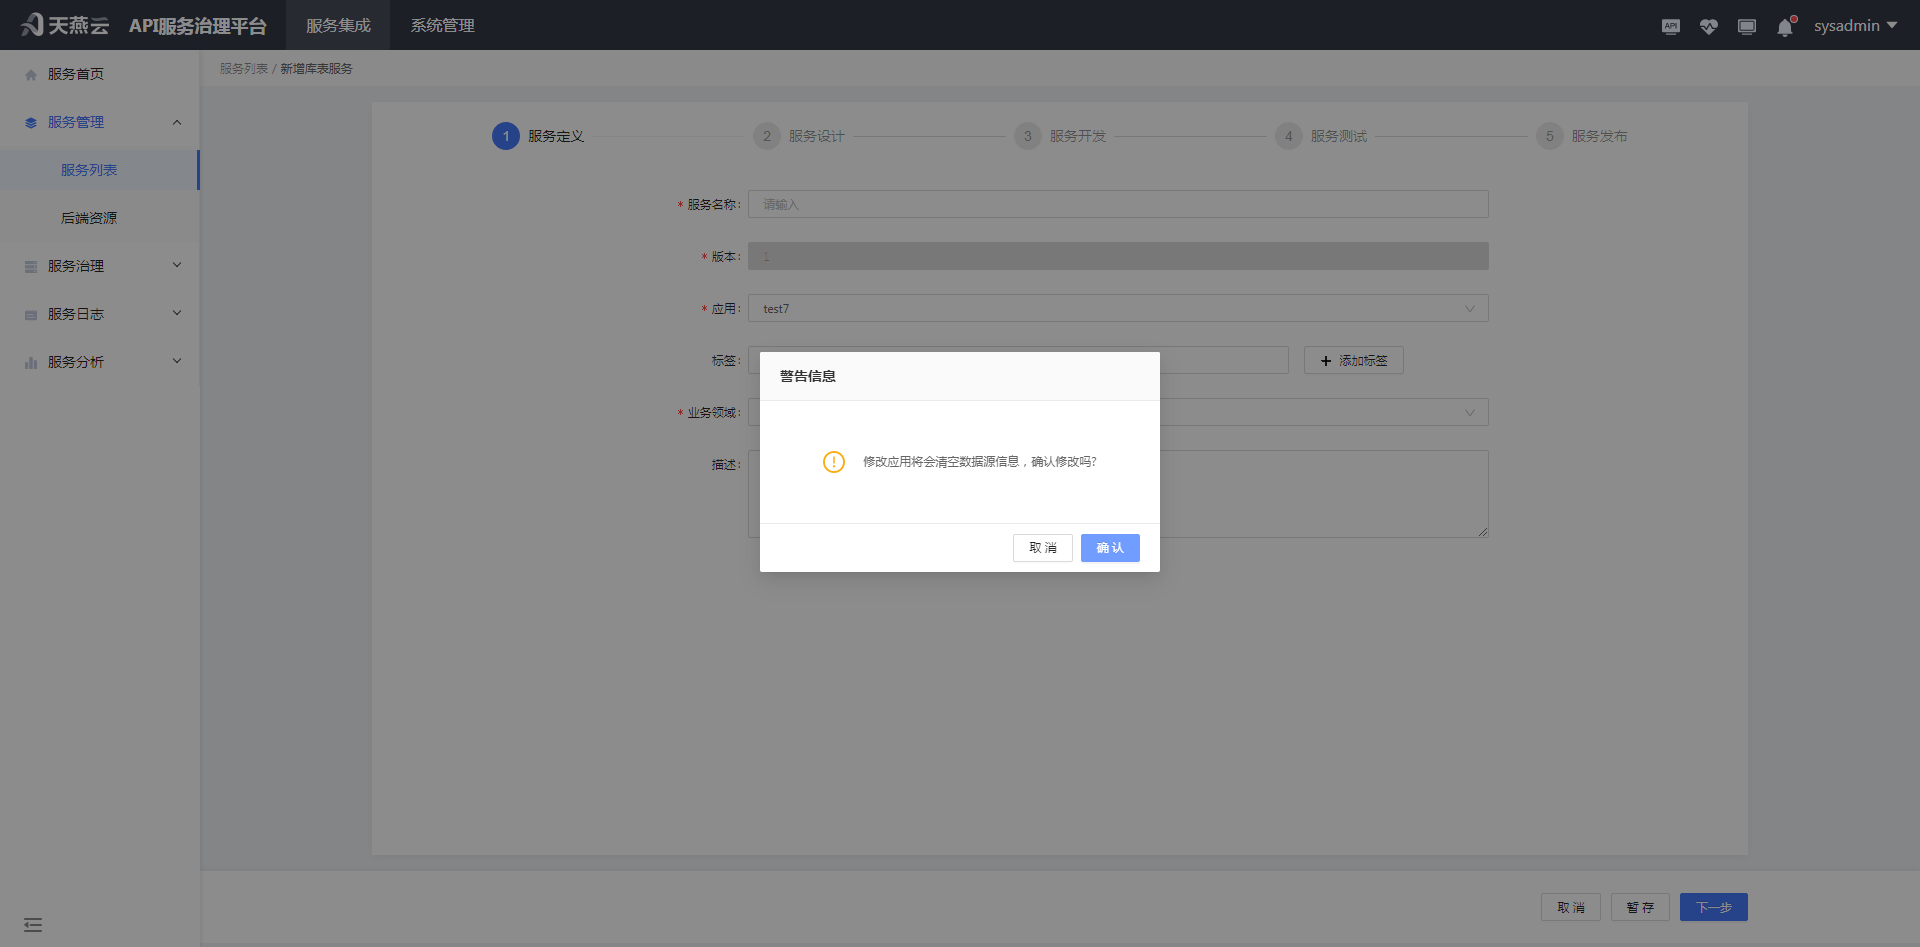Click the 天燕云 logo
The height and width of the screenshot is (947, 1920).
click(63, 25)
